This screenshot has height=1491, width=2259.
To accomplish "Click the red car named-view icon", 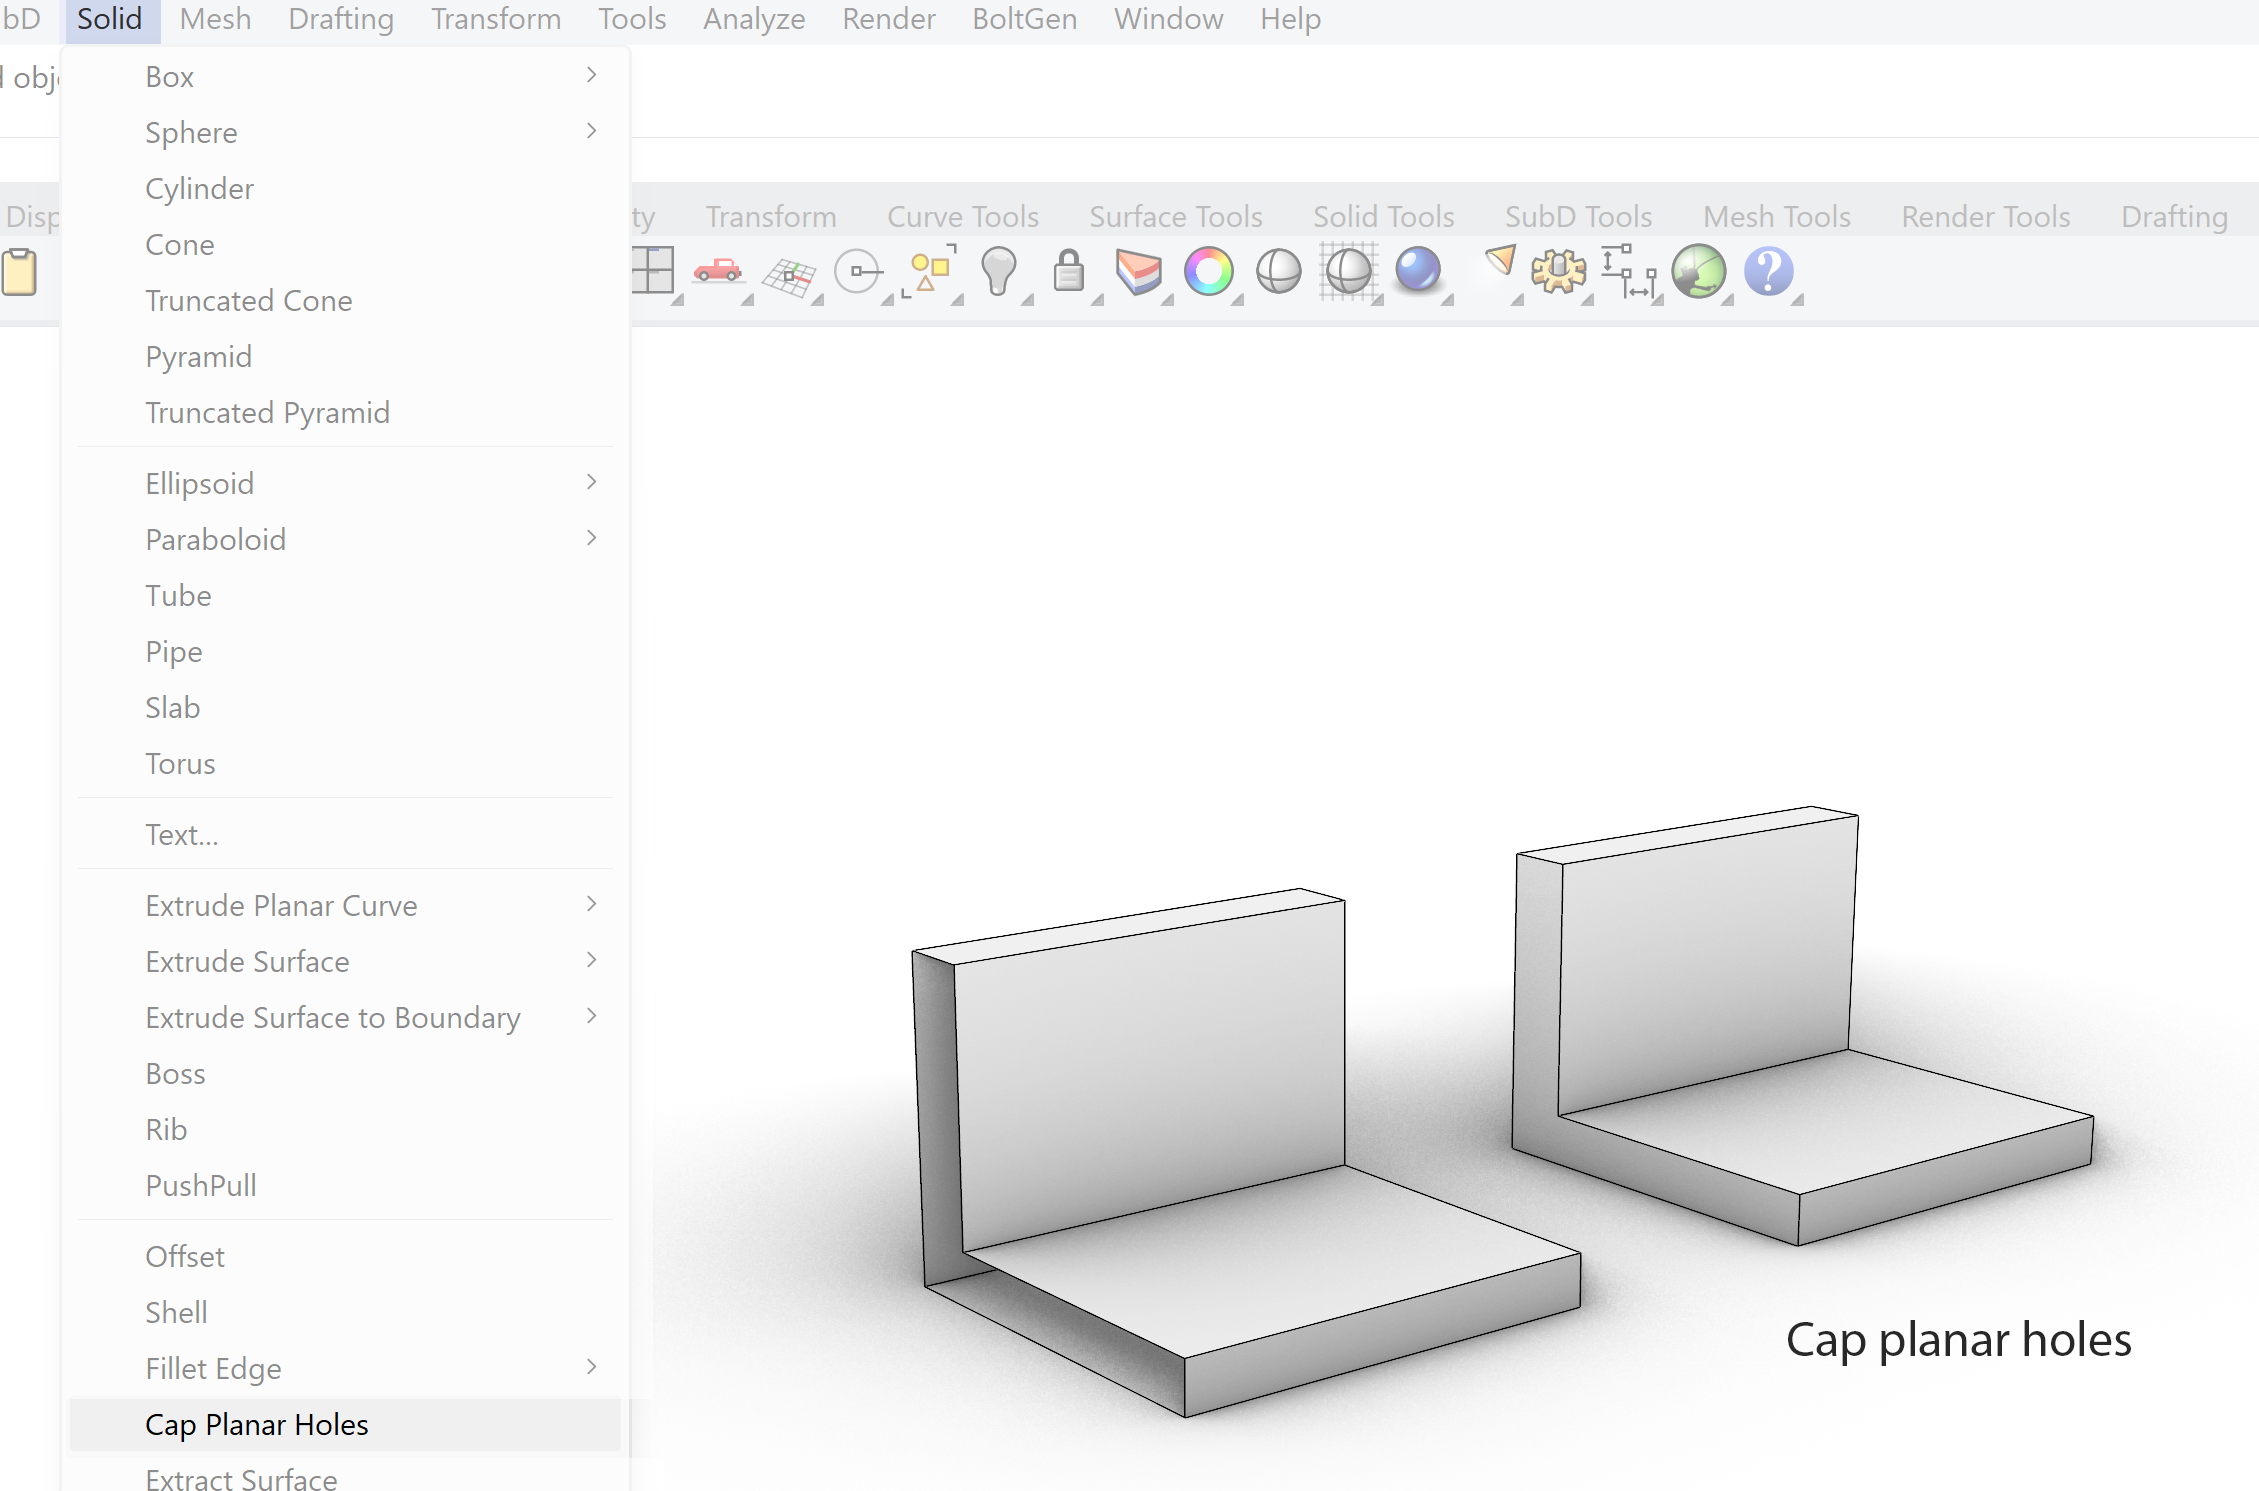I will (719, 271).
